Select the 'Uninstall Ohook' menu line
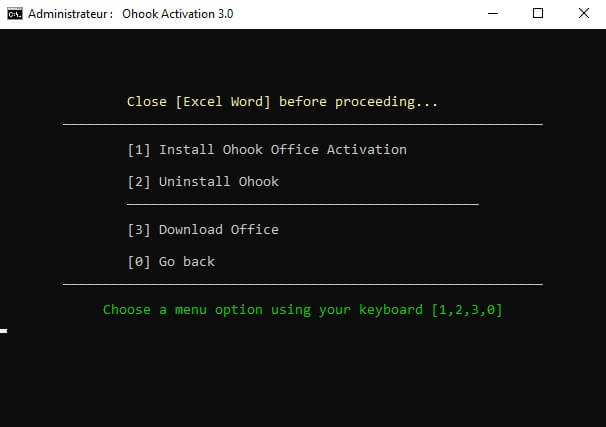The image size is (606, 427). [203, 182]
